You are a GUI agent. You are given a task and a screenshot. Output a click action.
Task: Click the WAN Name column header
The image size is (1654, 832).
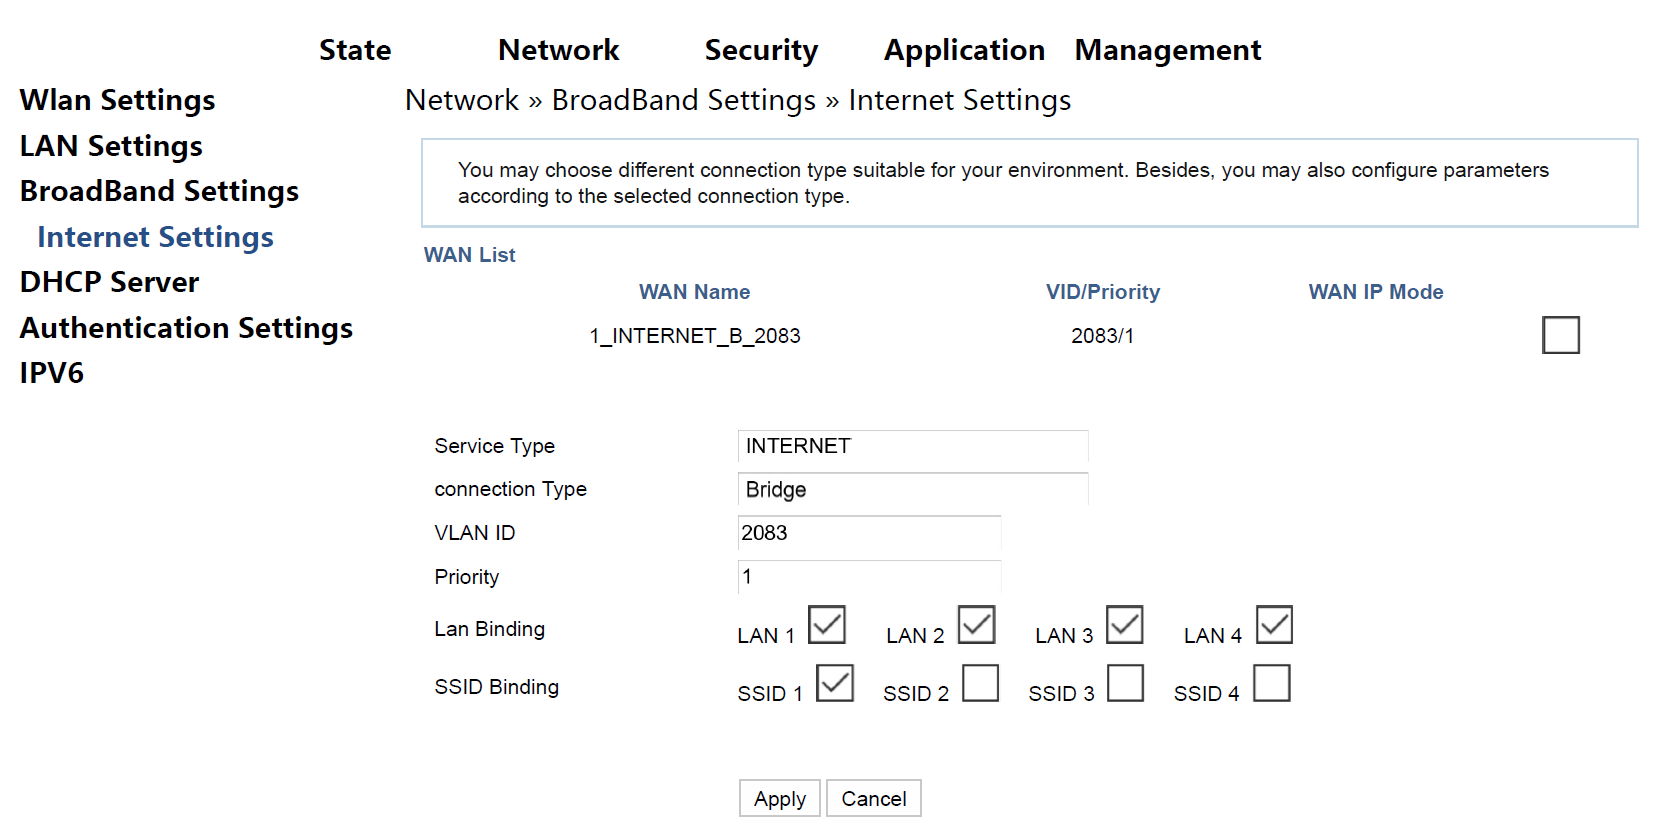point(695,292)
